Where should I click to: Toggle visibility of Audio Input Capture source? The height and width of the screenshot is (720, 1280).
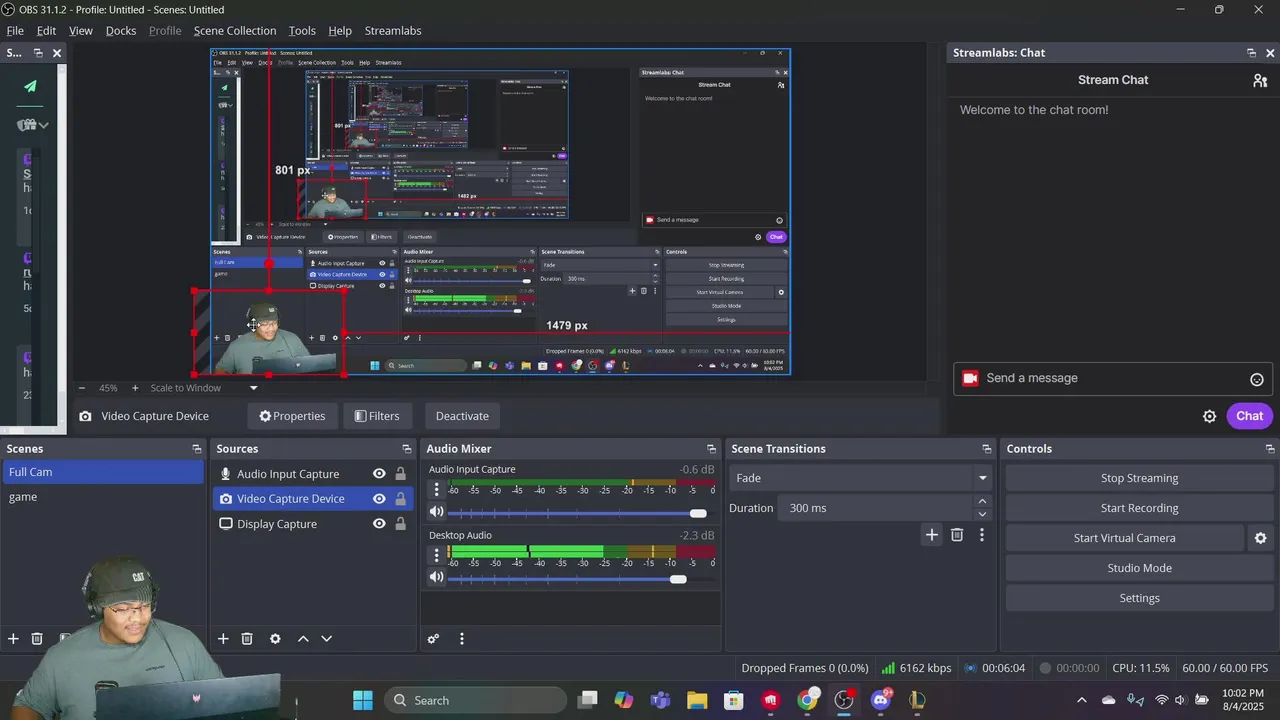[379, 474]
